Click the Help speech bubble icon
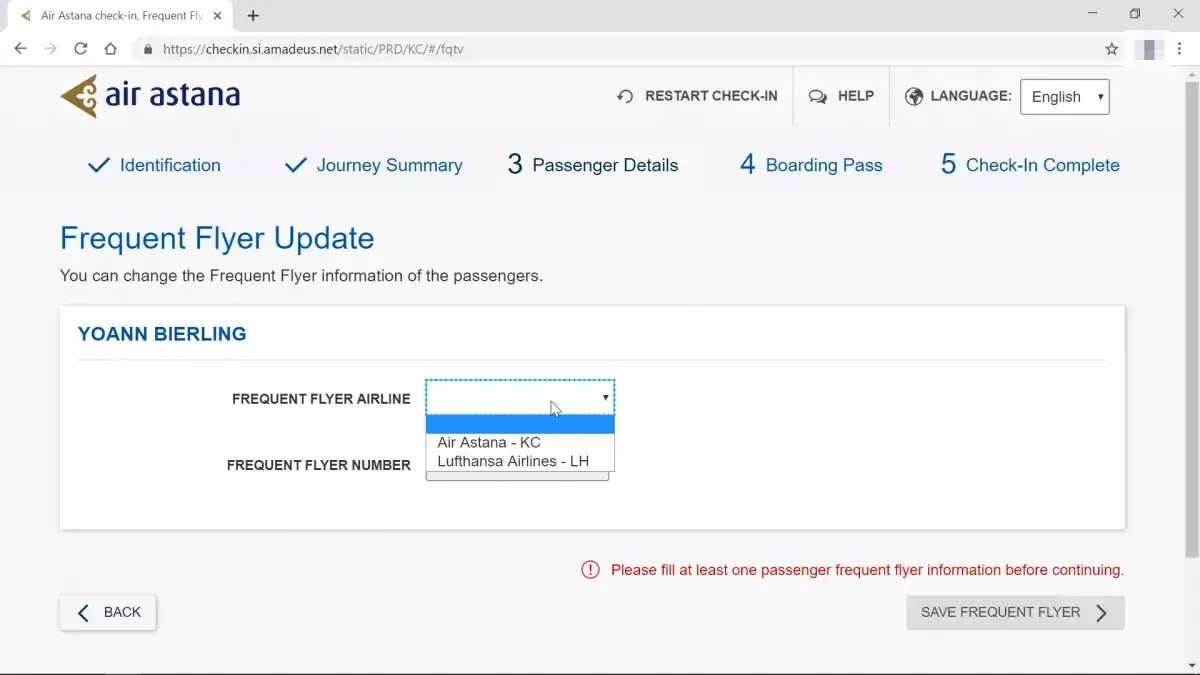Screen dimensions: 1200x675 [x=818, y=97]
